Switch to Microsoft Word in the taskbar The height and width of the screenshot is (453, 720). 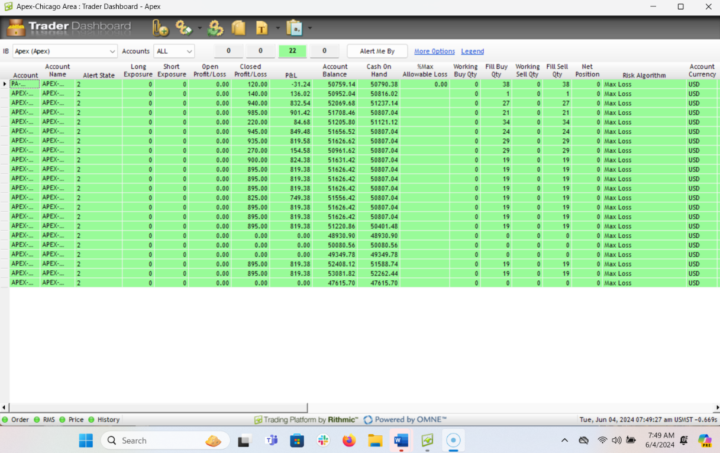[401, 441]
